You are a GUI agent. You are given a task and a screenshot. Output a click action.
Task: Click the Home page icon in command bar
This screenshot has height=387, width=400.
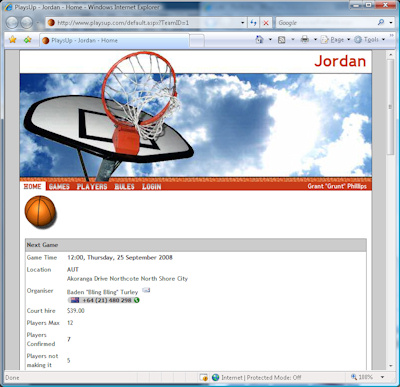pos(259,40)
